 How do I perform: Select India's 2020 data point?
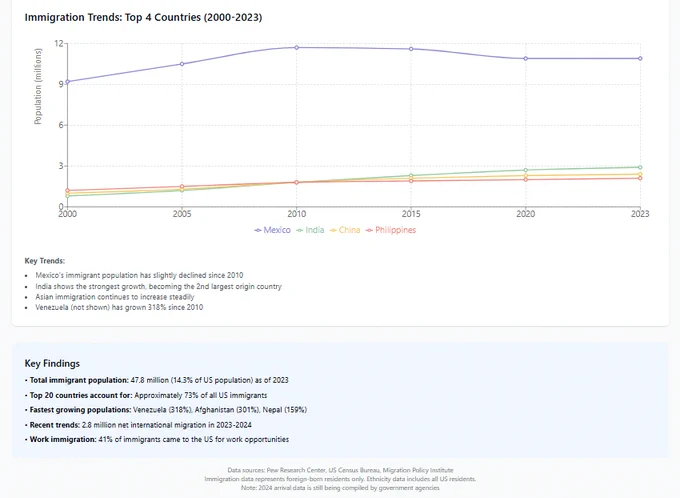click(526, 170)
